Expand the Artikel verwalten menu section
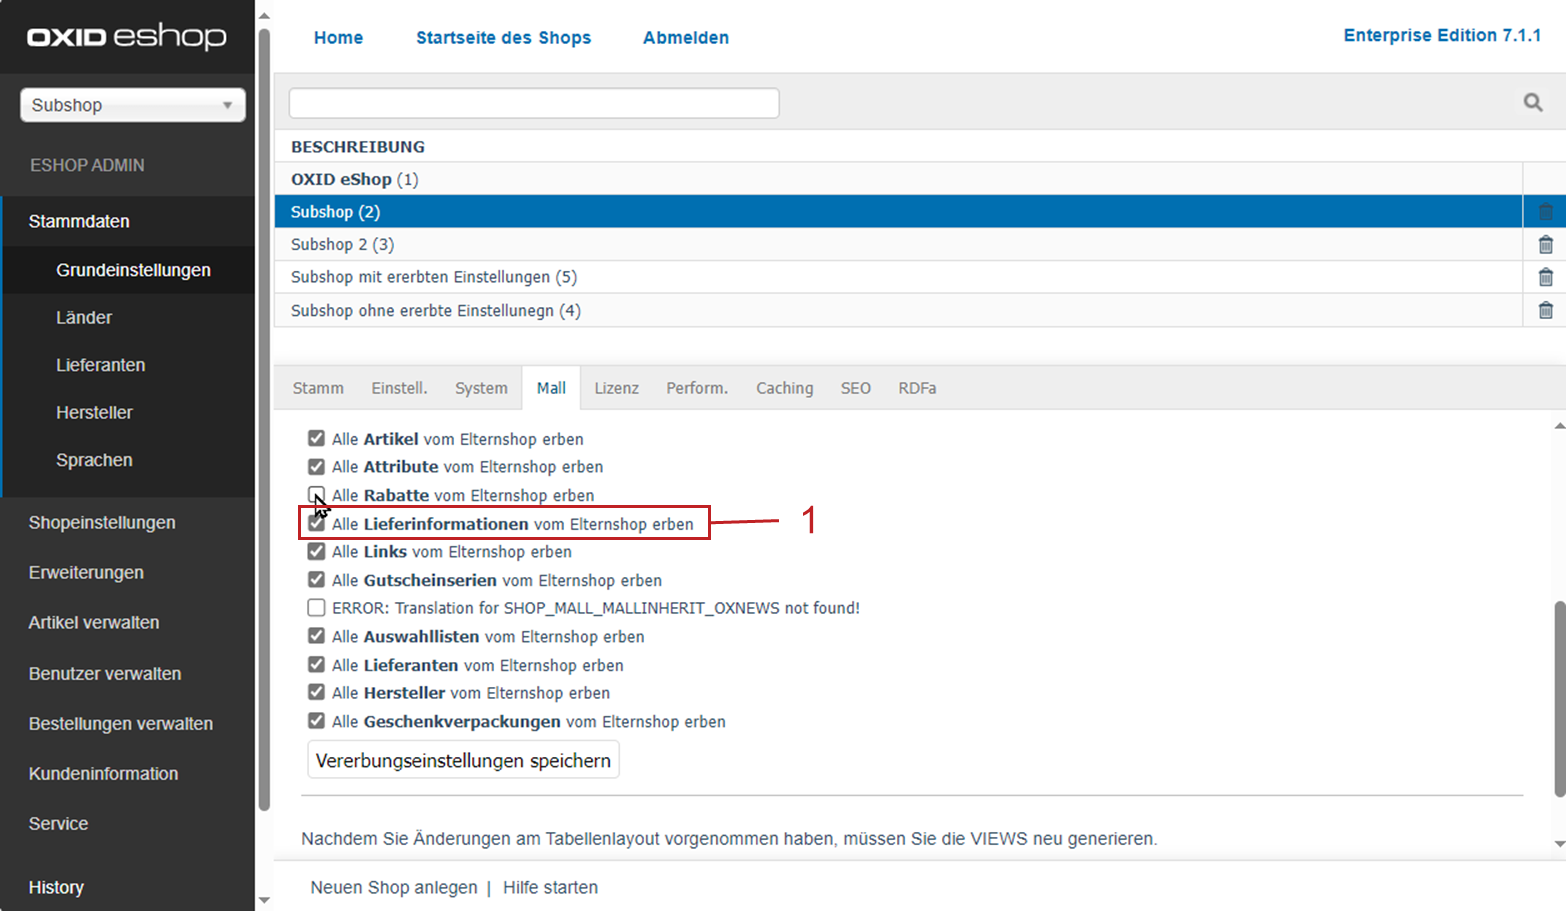 [x=94, y=622]
